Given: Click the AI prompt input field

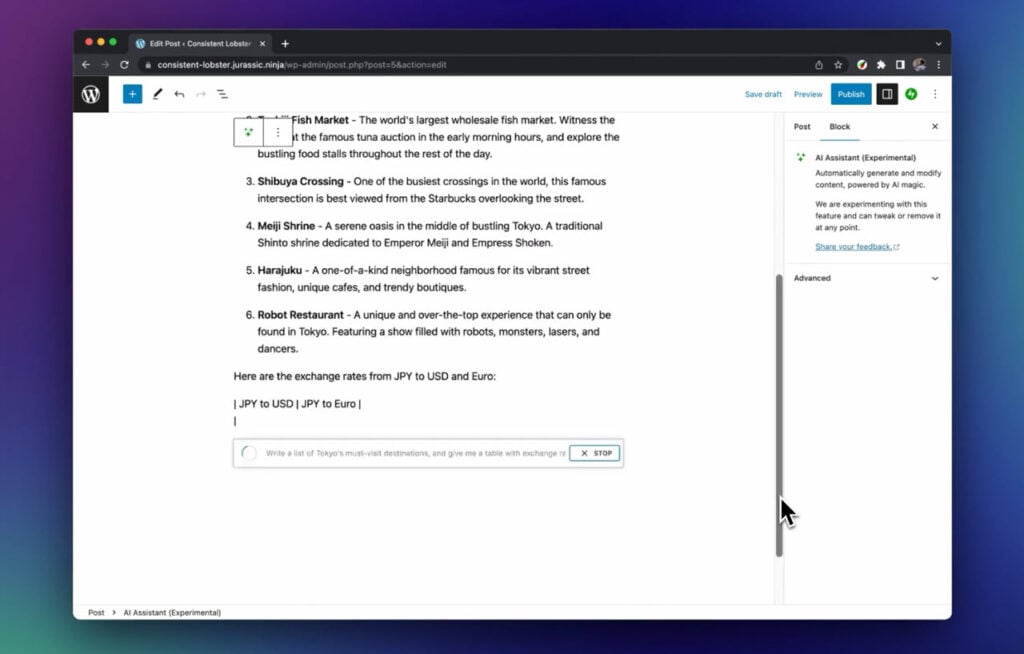Looking at the screenshot, I should pos(415,453).
